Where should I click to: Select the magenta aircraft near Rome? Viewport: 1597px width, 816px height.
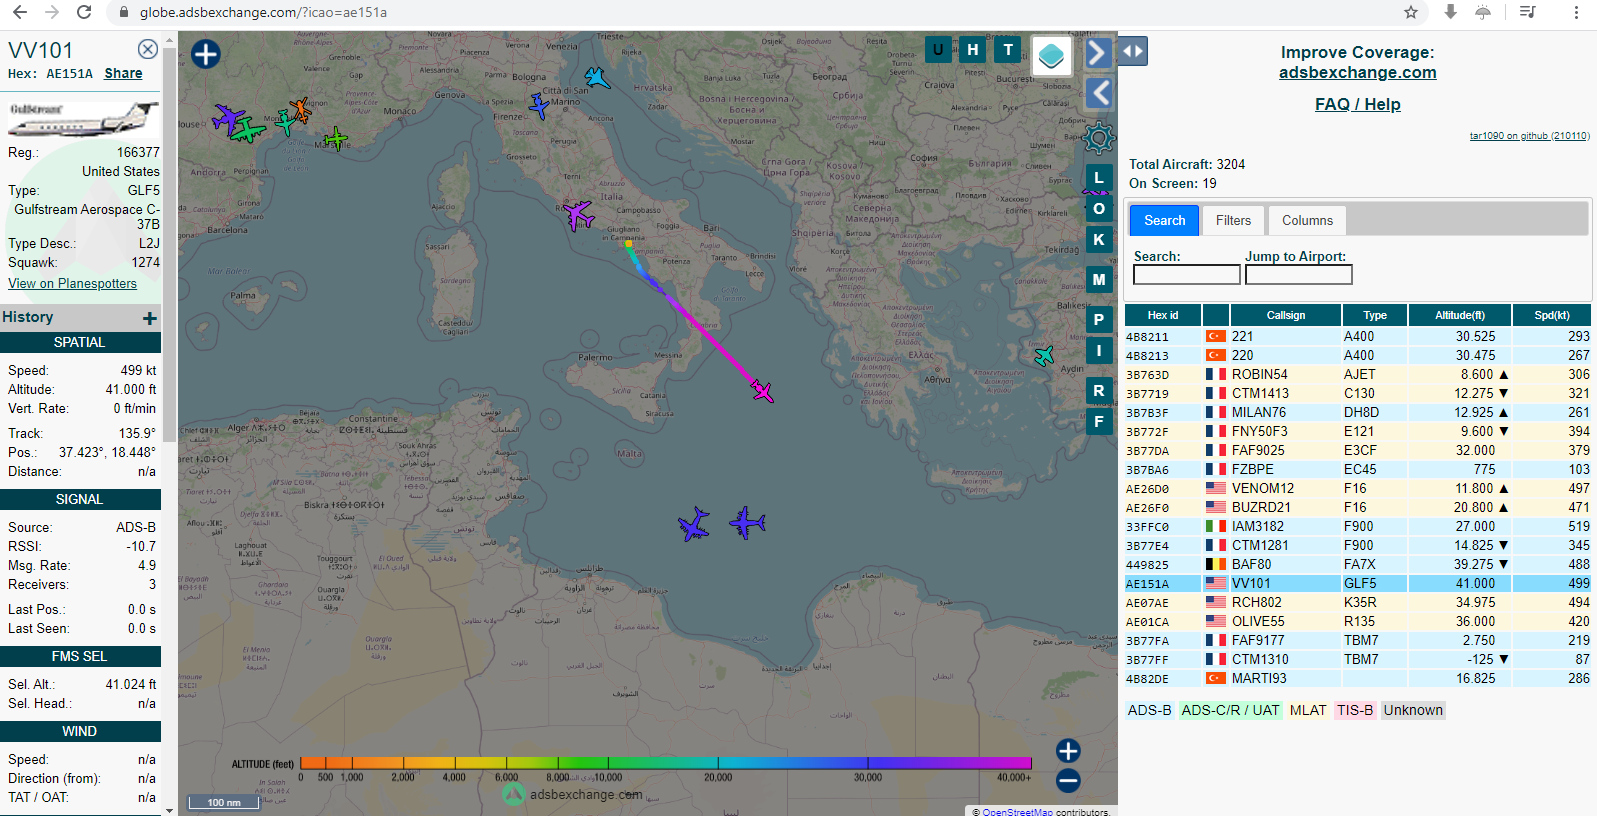577,214
